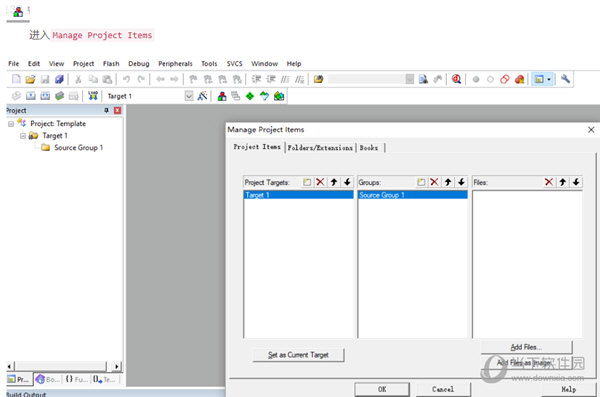Click the Paste toolbar icon

(x=108, y=79)
